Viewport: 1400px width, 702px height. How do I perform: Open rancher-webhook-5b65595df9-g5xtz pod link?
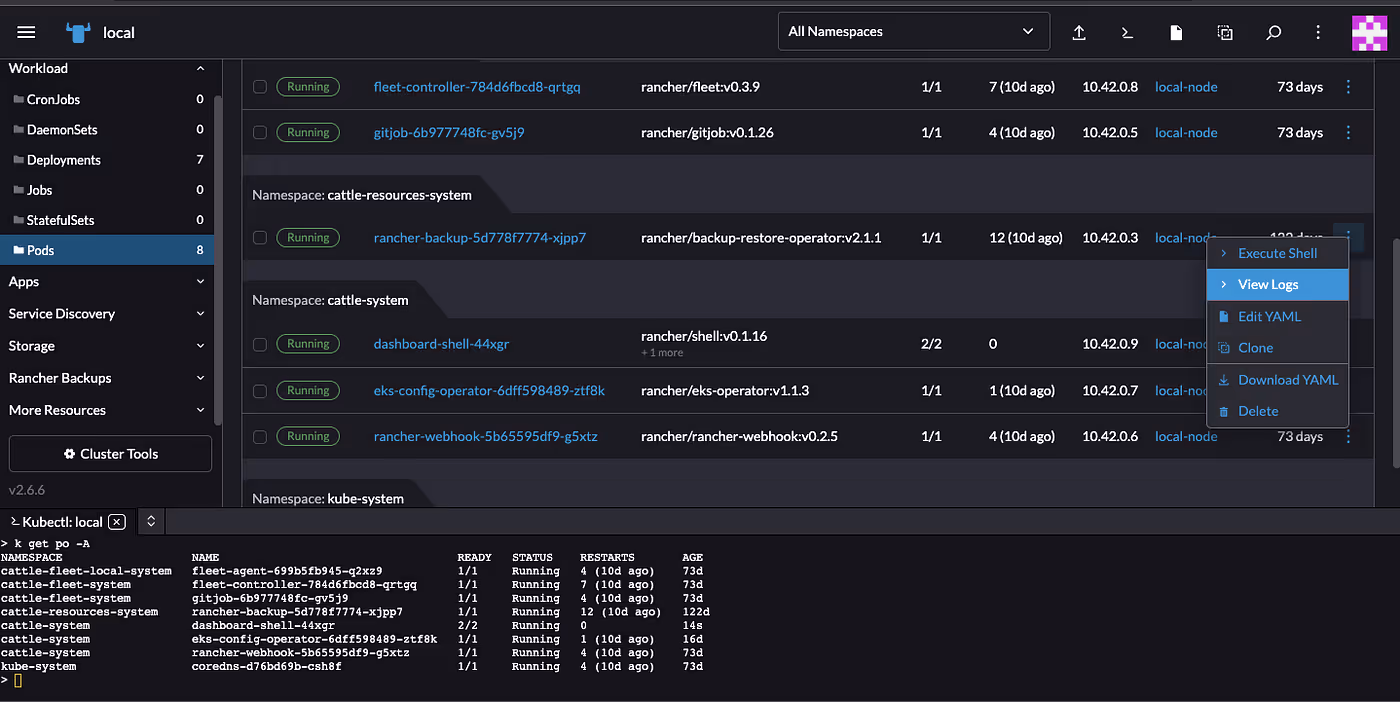coord(486,436)
